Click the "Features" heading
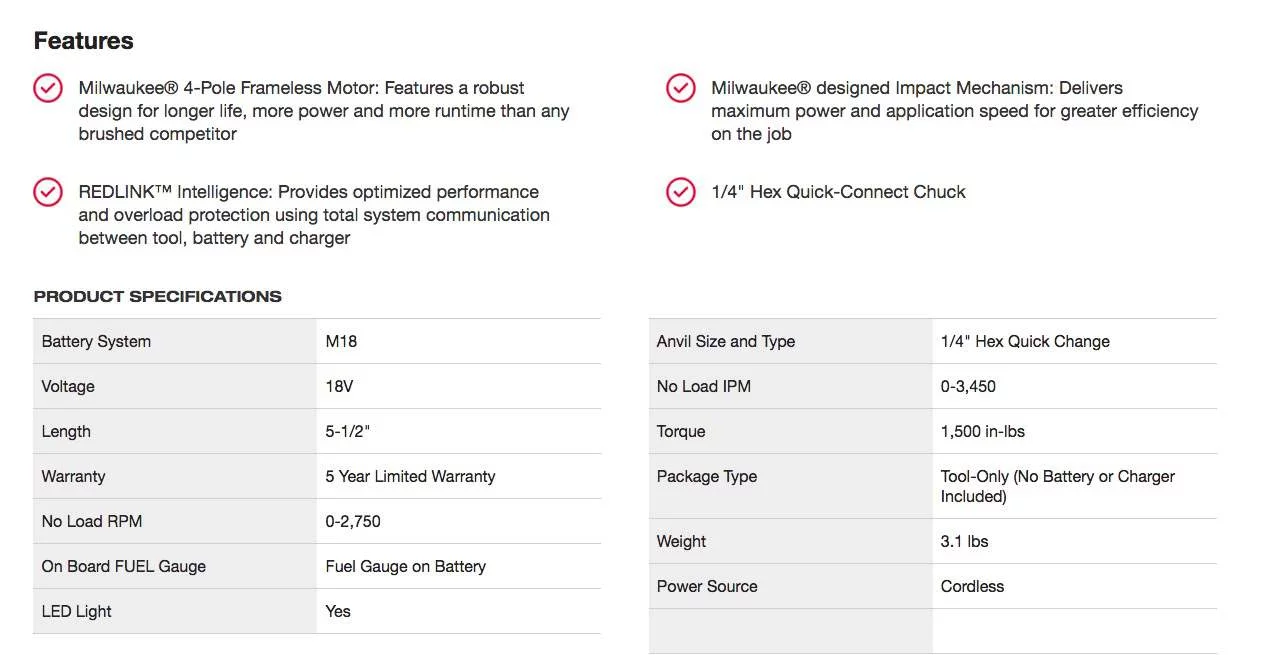Screen dimensions: 1283x655 [x=84, y=41]
